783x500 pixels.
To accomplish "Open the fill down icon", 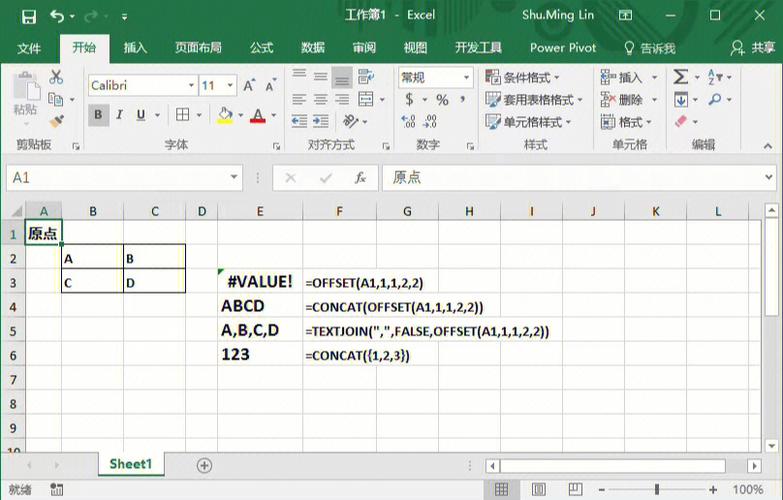I will click(x=681, y=99).
